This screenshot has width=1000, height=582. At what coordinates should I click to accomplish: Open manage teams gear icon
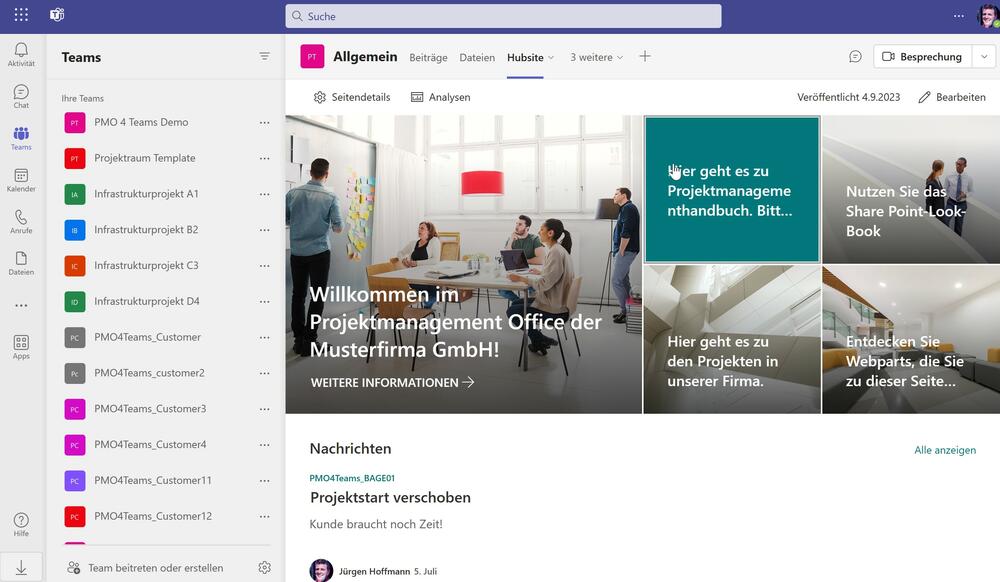tap(264, 567)
